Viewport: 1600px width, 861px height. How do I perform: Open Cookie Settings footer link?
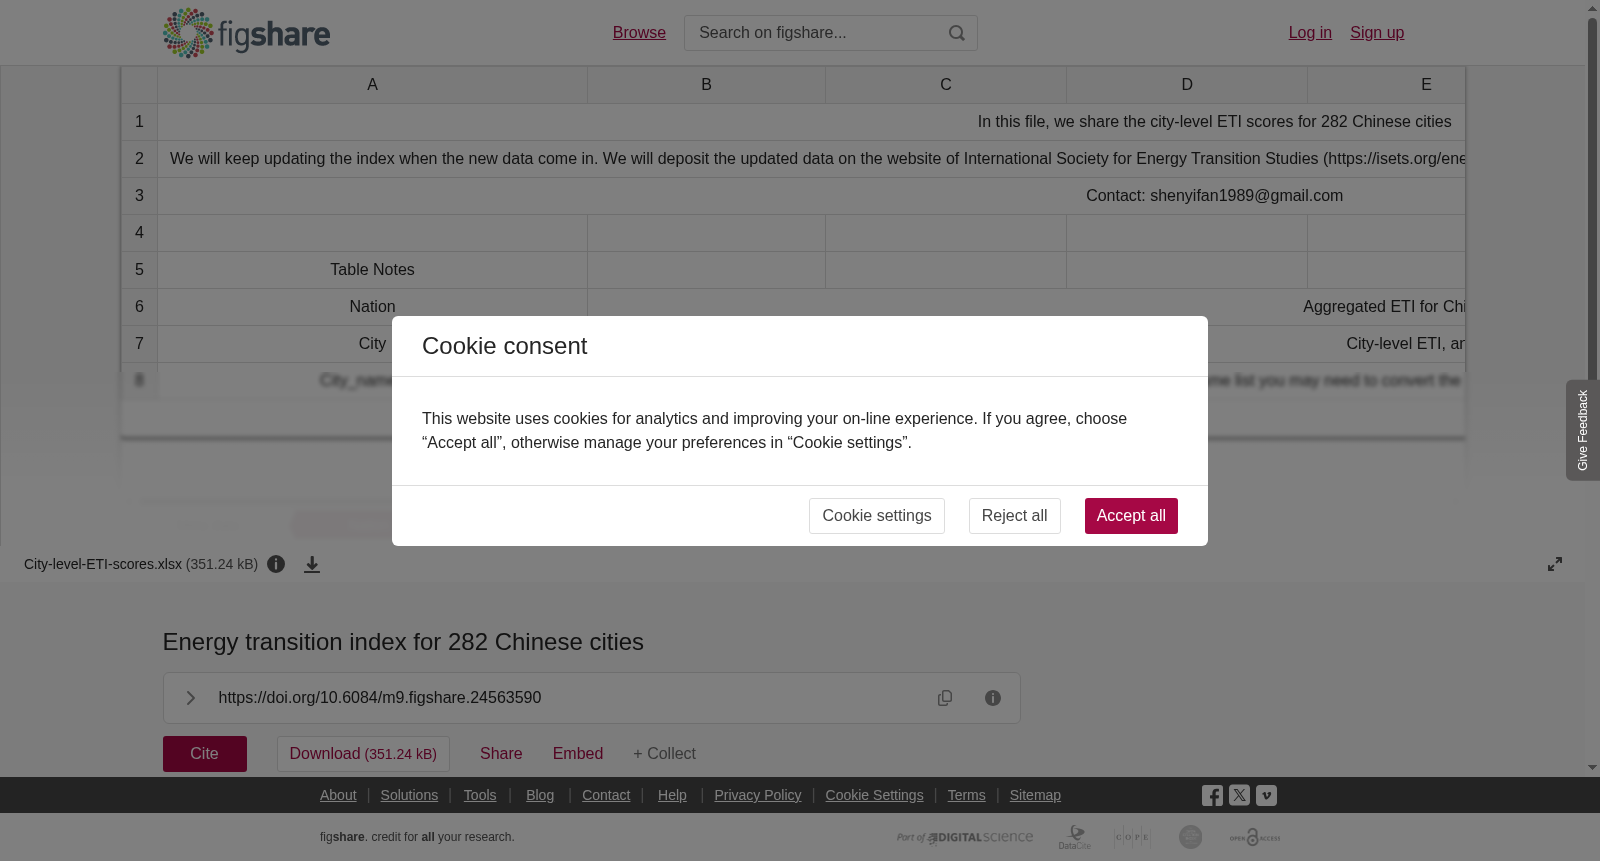point(874,795)
